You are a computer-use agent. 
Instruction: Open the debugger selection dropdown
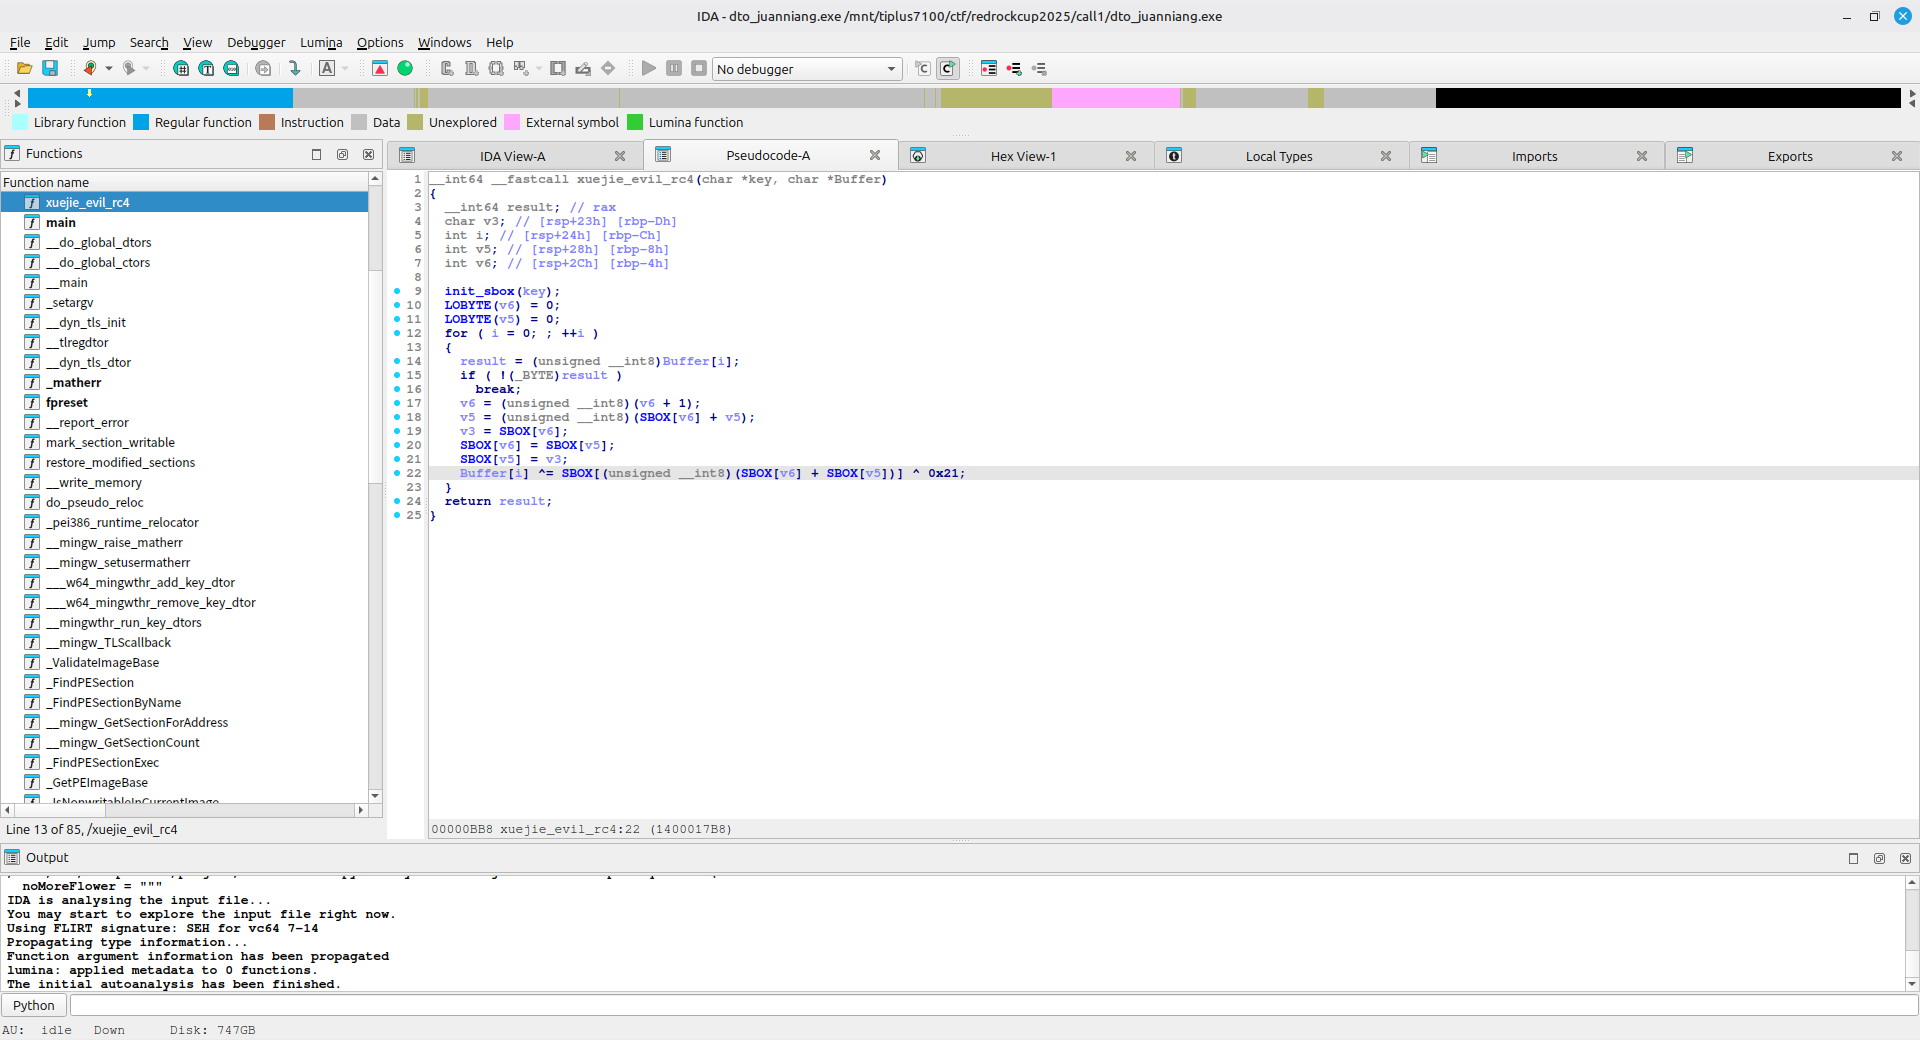tap(807, 69)
